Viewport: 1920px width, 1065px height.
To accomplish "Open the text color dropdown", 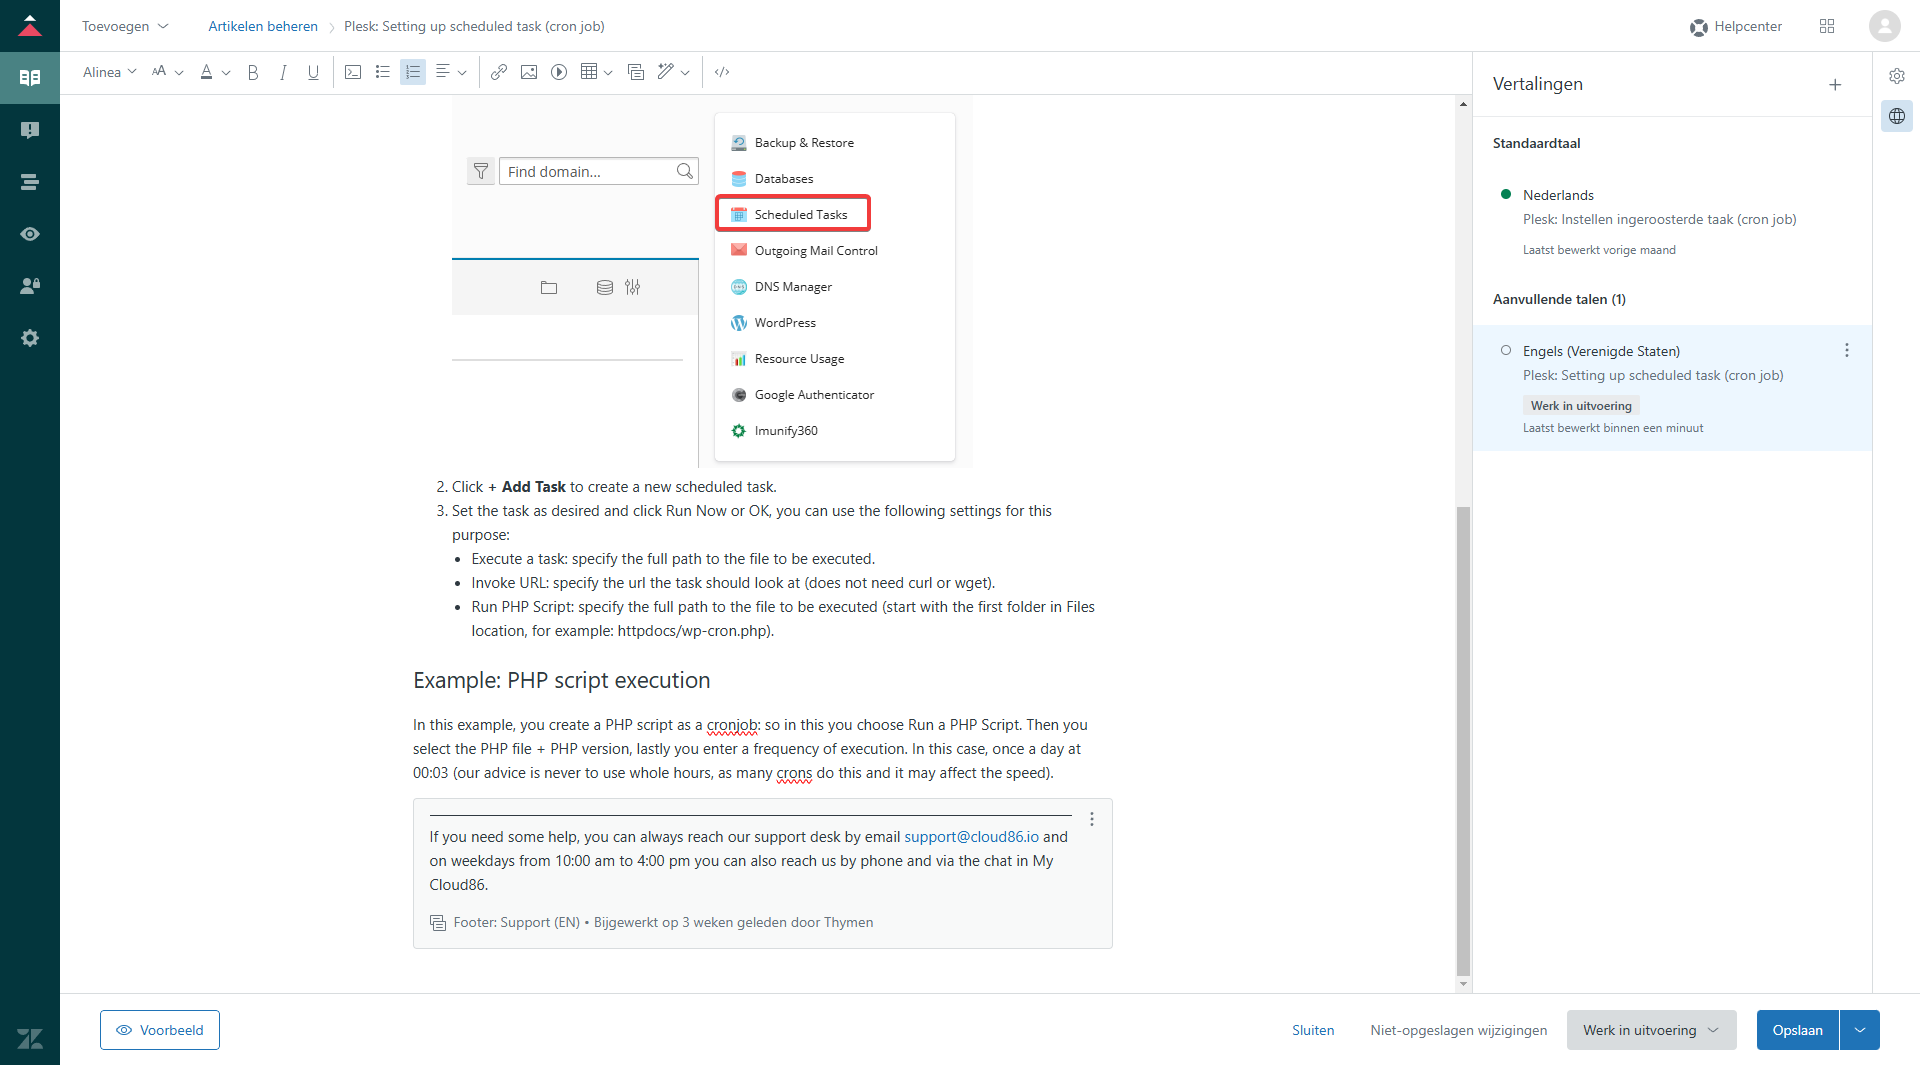I will 215,72.
